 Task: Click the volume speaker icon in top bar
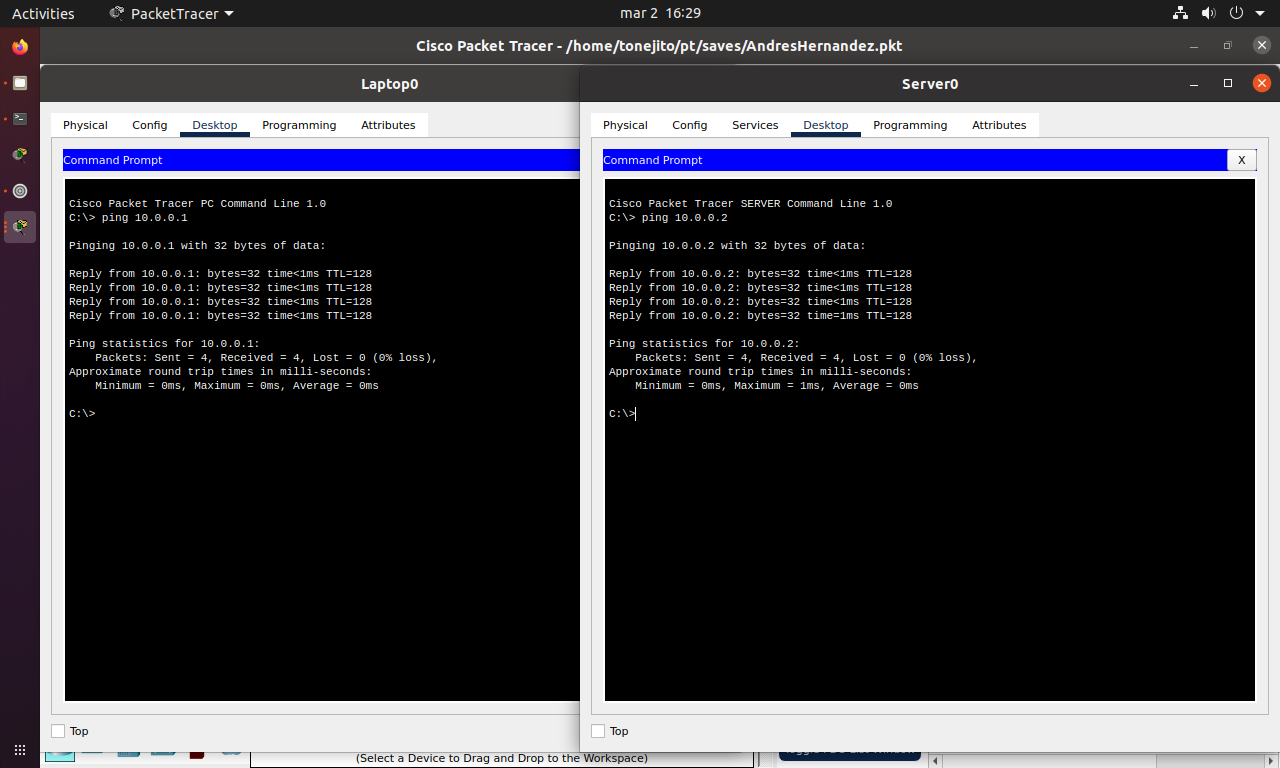[1208, 14]
